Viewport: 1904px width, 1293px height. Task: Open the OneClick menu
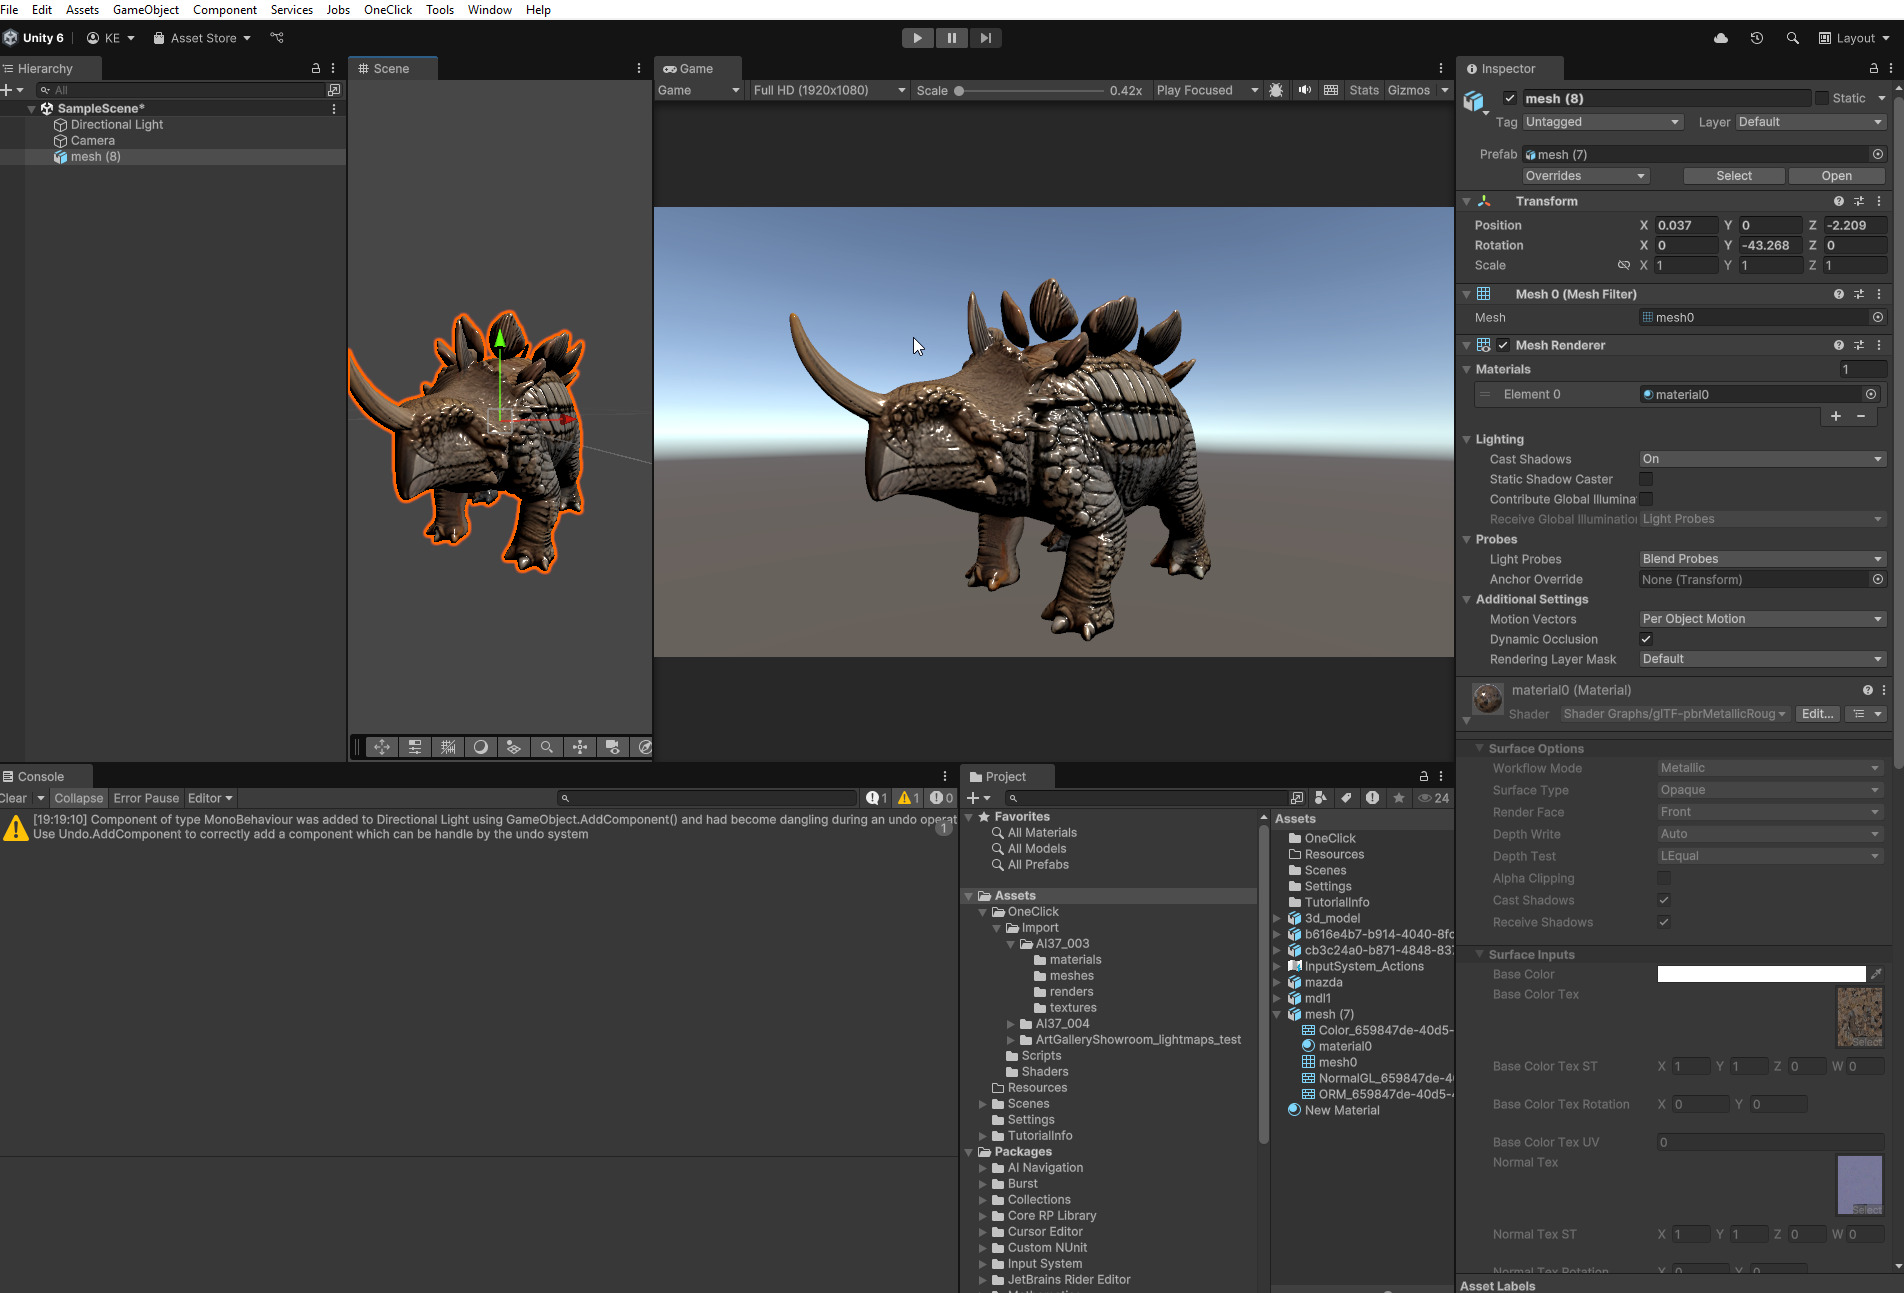[388, 10]
